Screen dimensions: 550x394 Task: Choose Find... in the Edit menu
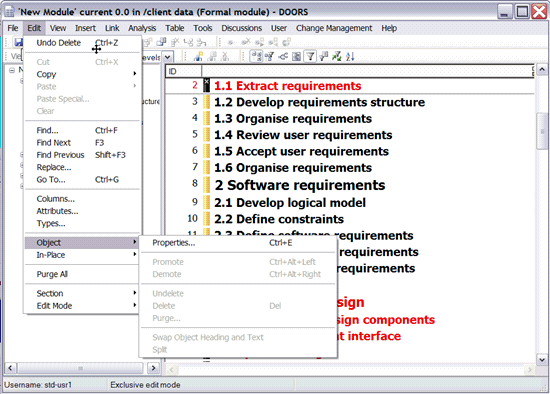coord(82,130)
